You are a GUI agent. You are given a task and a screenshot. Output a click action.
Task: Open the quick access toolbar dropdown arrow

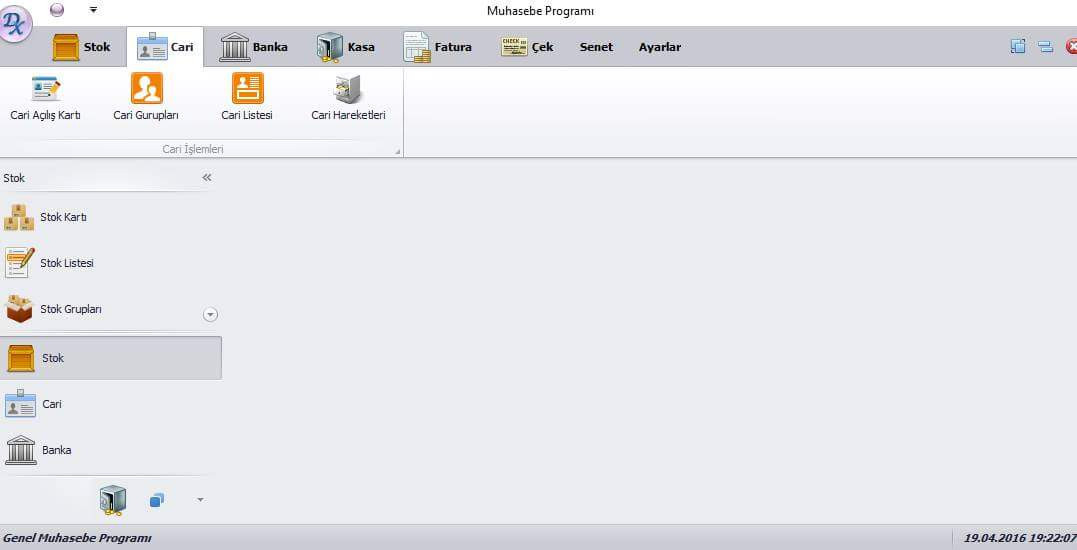tap(93, 10)
